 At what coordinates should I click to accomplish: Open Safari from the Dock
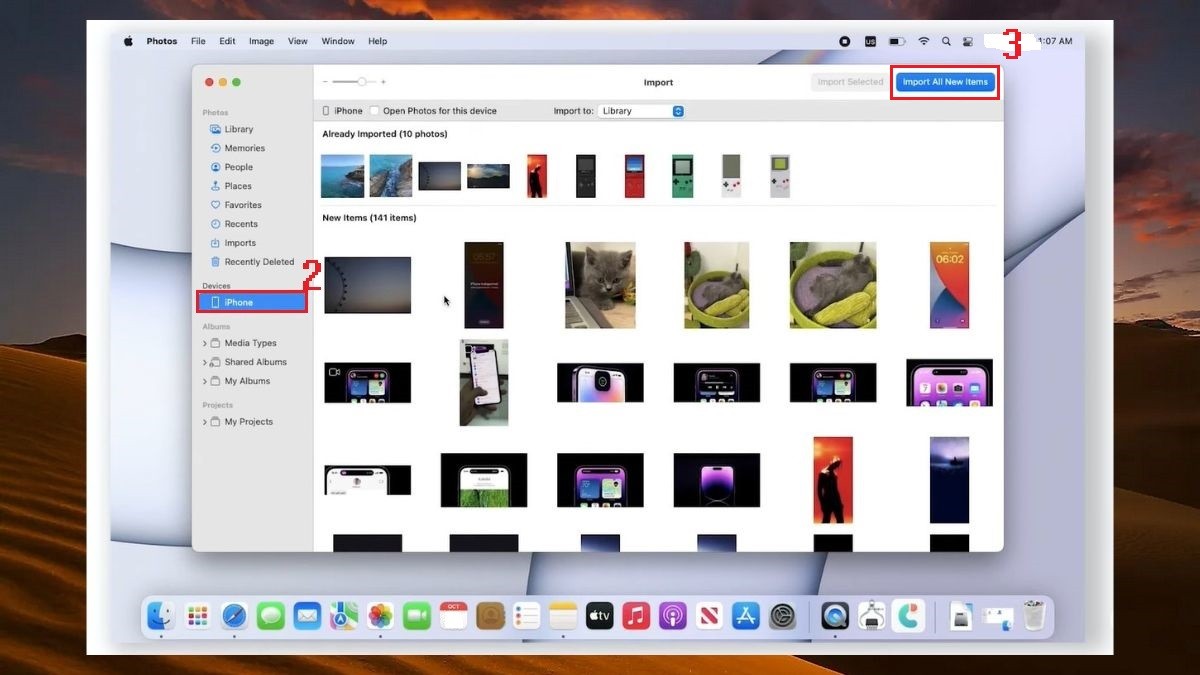pos(234,616)
